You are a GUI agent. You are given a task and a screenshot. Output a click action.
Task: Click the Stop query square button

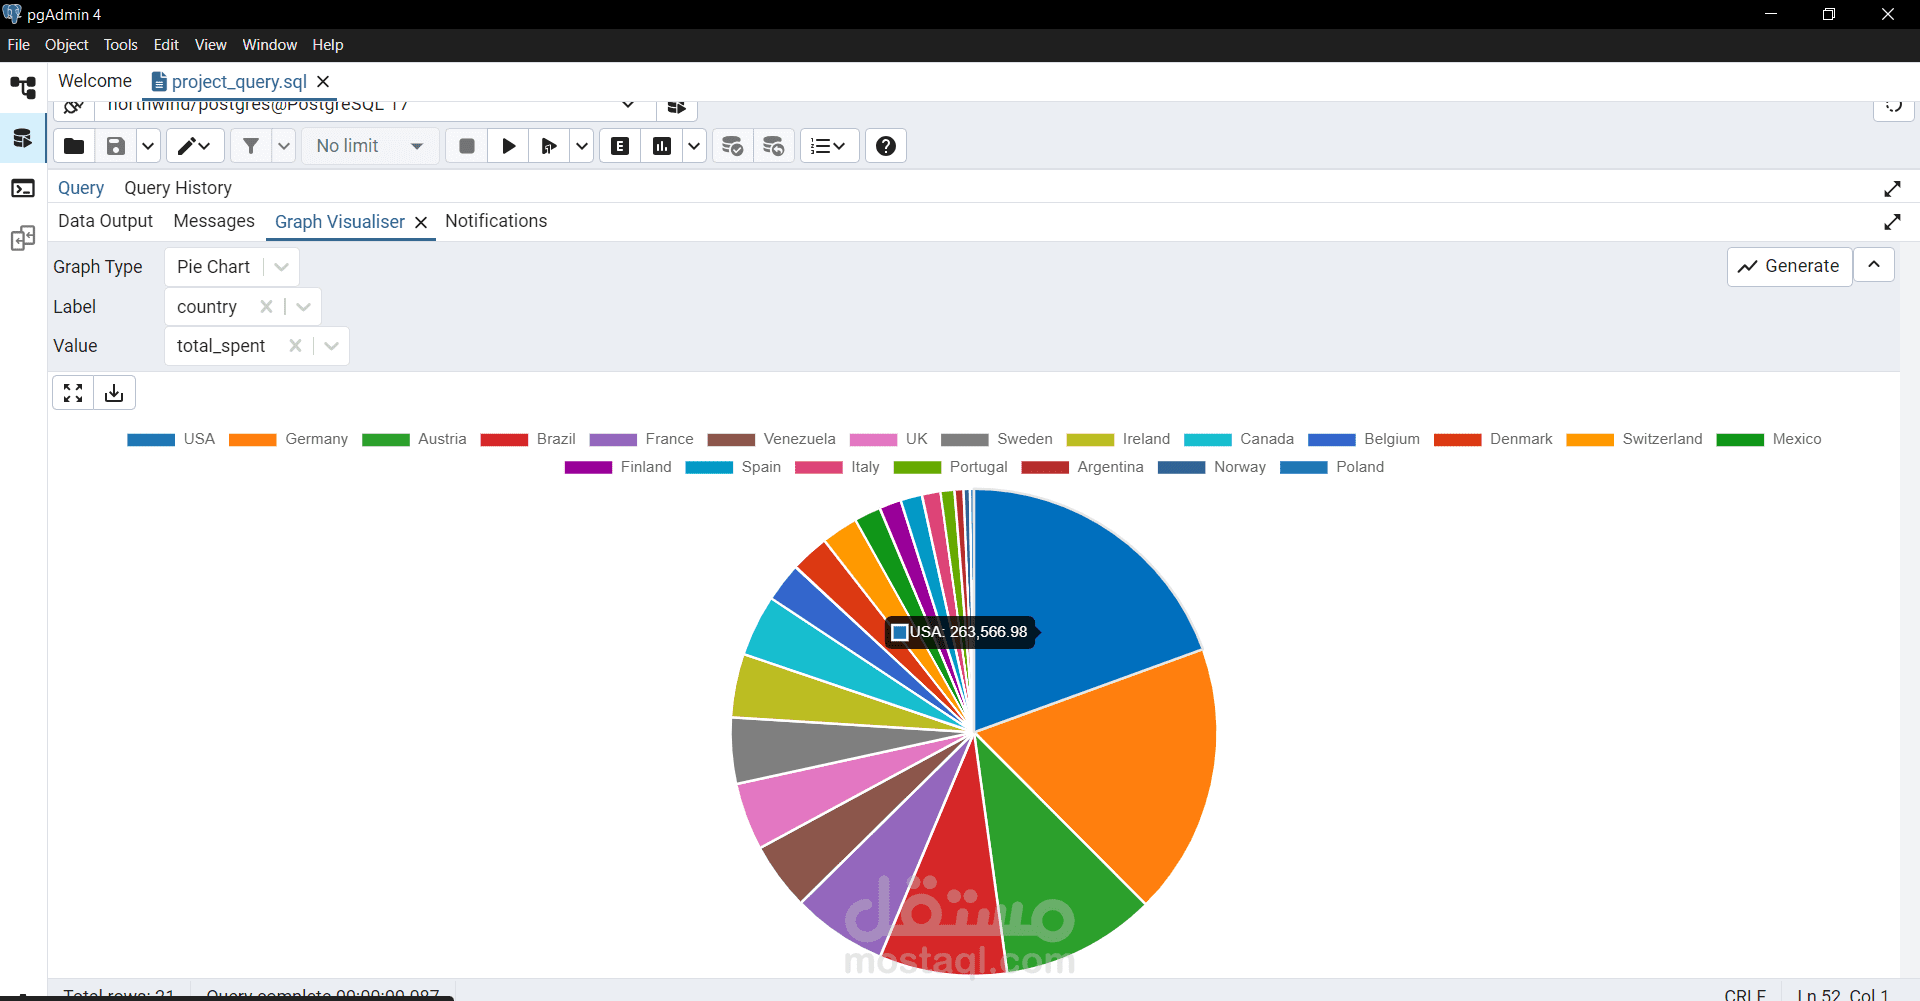(x=467, y=146)
